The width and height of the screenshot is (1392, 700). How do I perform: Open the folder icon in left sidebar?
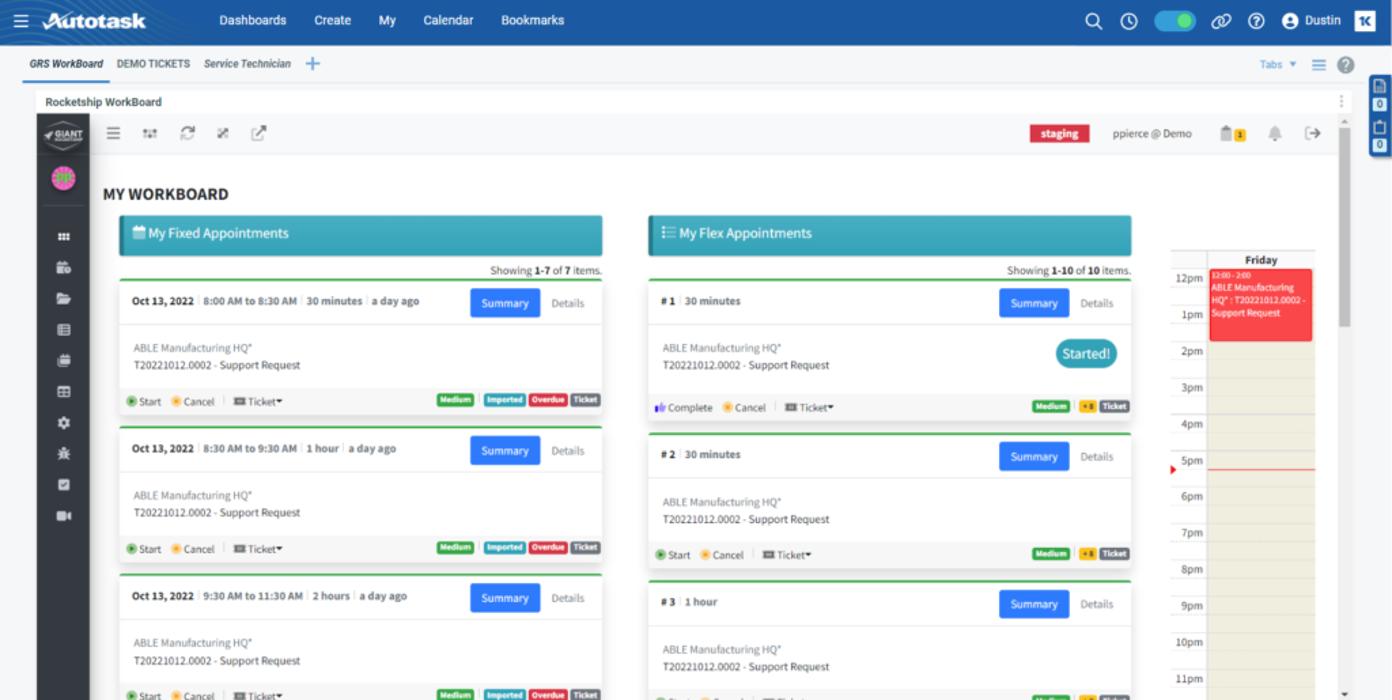click(x=64, y=298)
